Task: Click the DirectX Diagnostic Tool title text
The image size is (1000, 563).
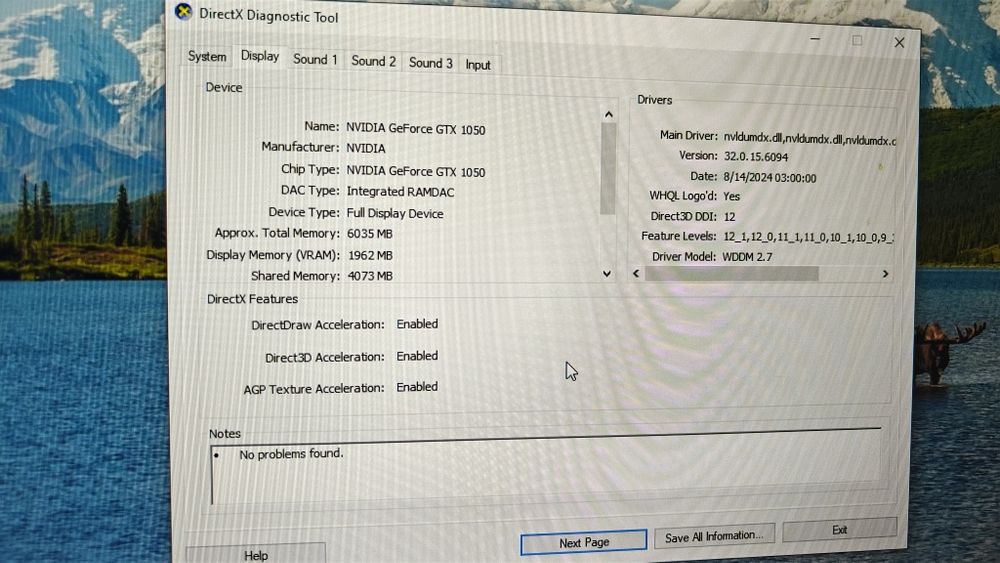Action: tap(268, 16)
